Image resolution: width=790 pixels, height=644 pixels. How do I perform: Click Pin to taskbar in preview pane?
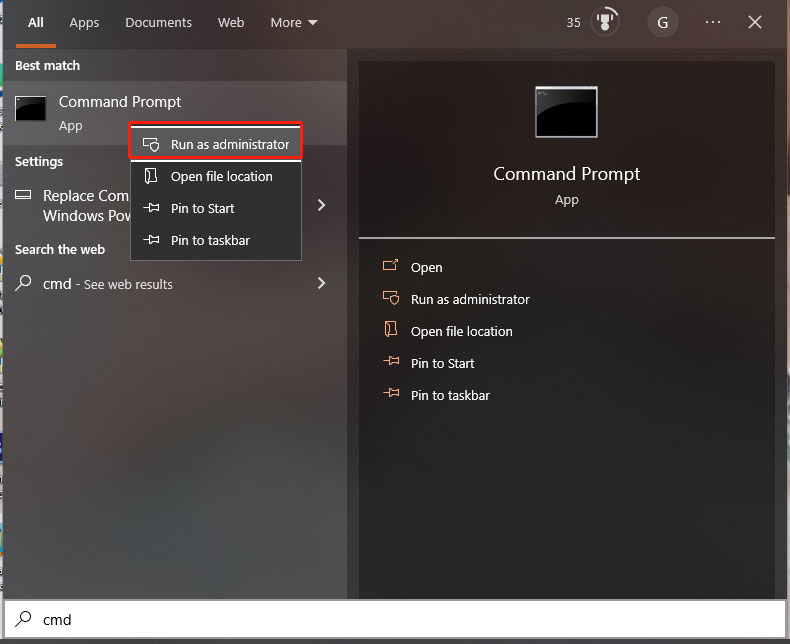point(450,395)
